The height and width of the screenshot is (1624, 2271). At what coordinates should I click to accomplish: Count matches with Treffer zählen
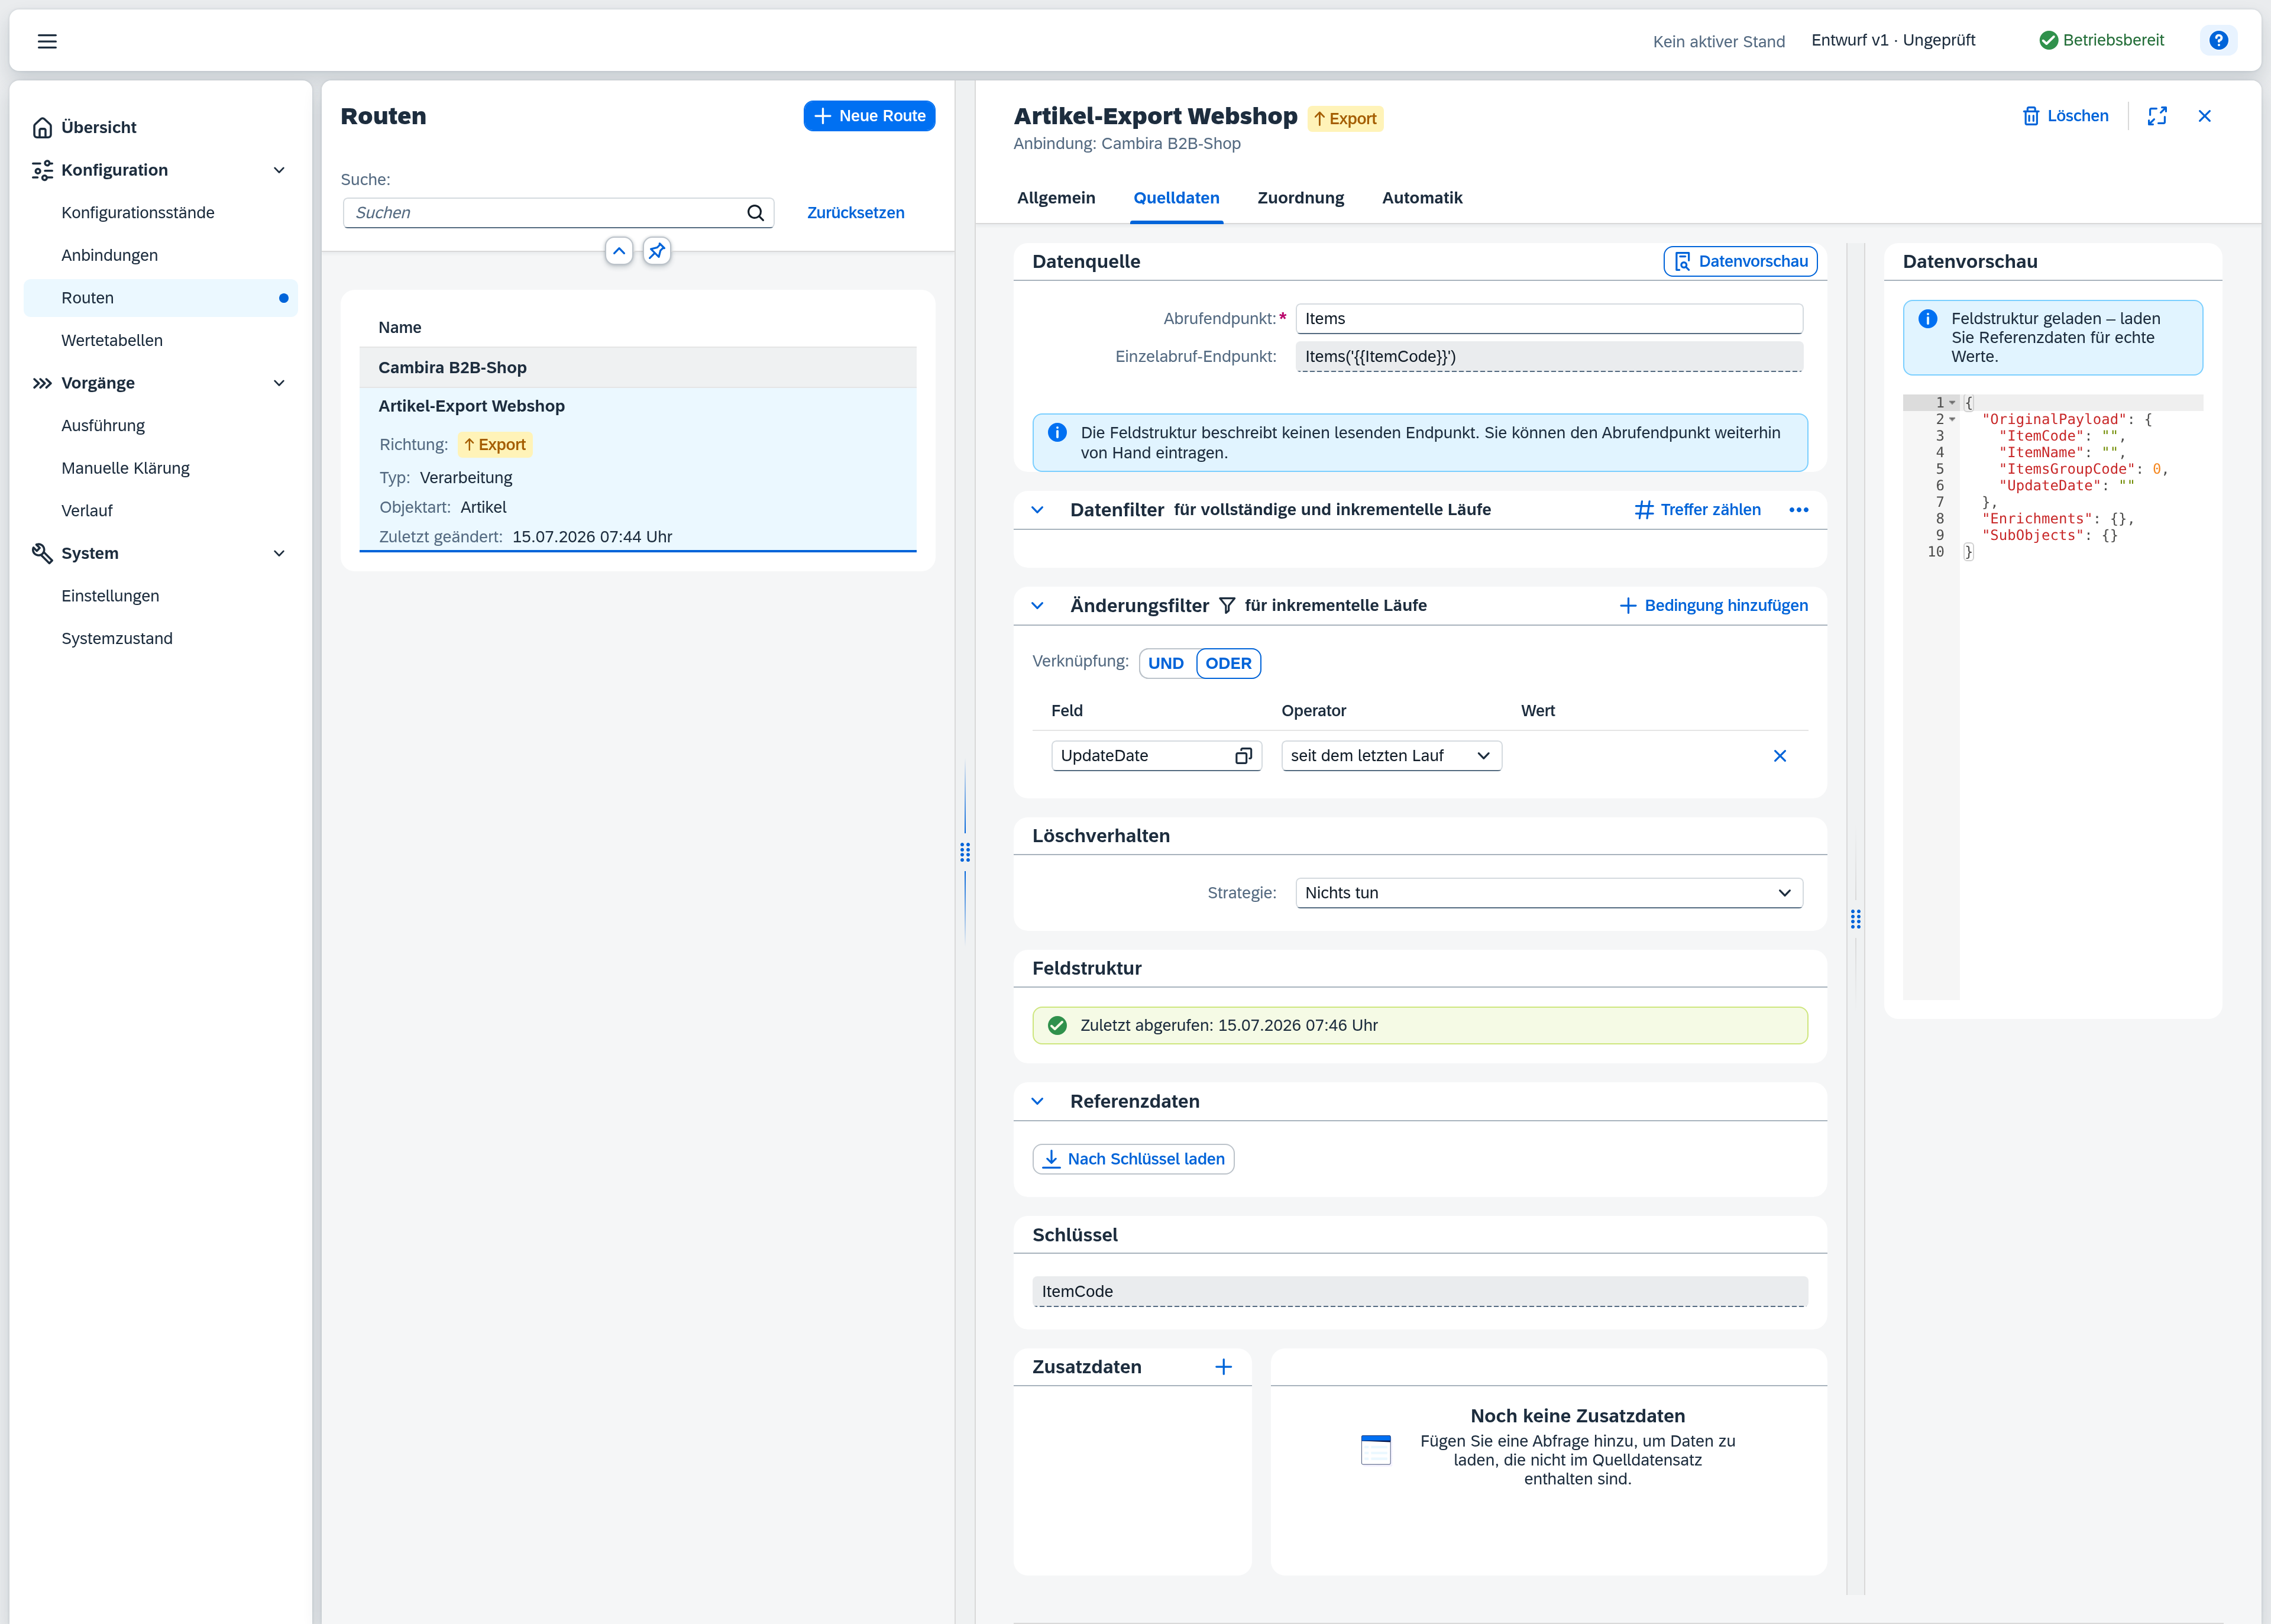coord(1698,510)
